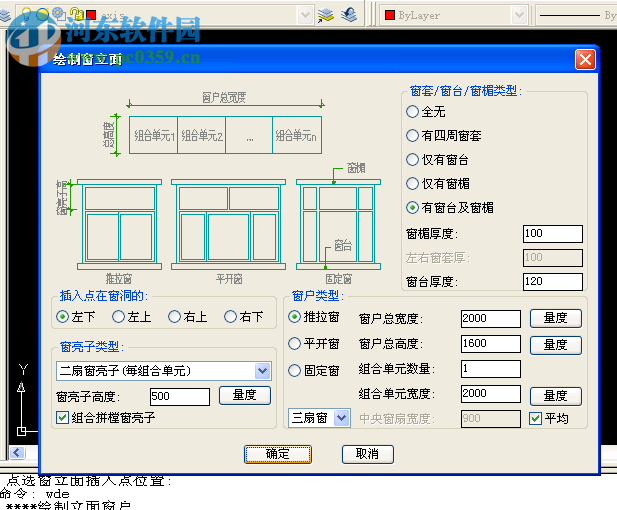Image resolution: width=617 pixels, height=510 pixels.
Task: Click the 组合单元宽度 input field
Action: click(x=491, y=394)
